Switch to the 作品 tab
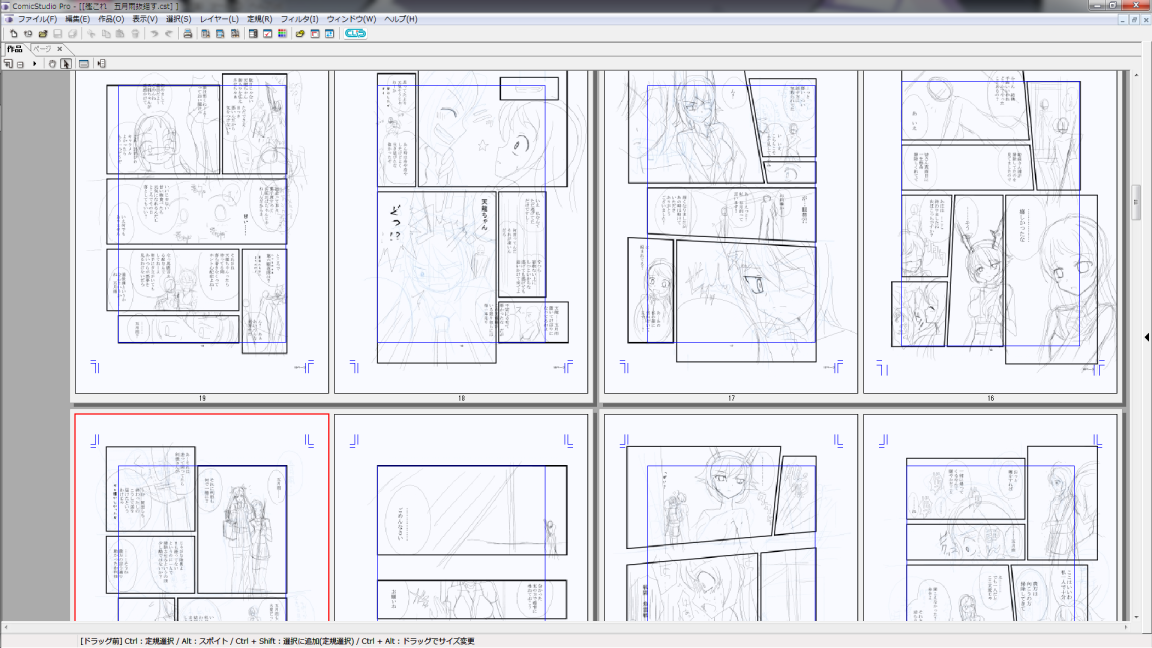Viewport: 1152px width, 648px height. coord(15,48)
